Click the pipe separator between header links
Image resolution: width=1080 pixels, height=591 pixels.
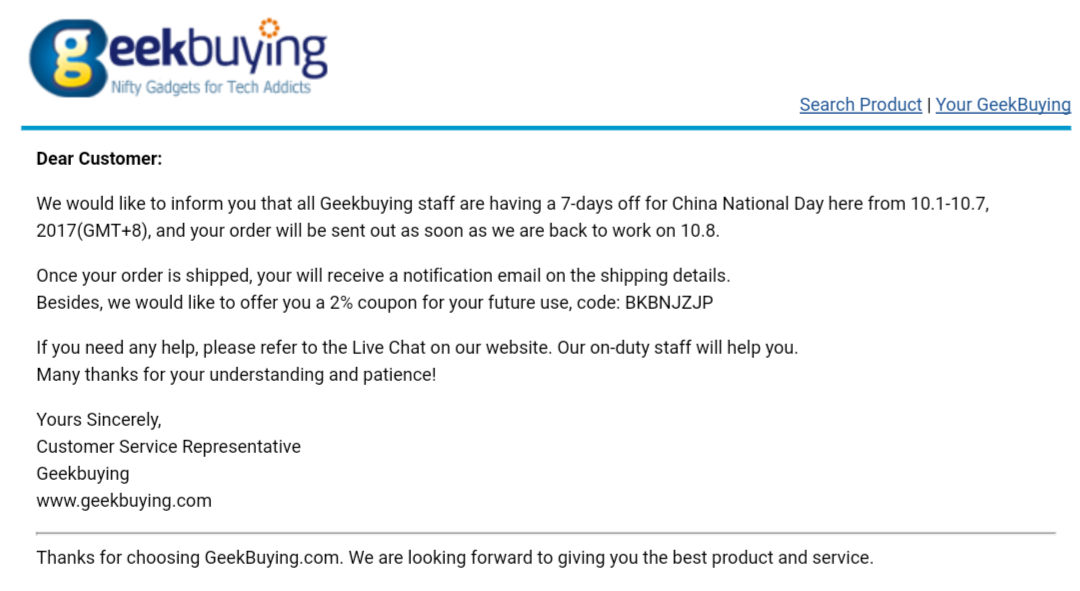pos(928,105)
